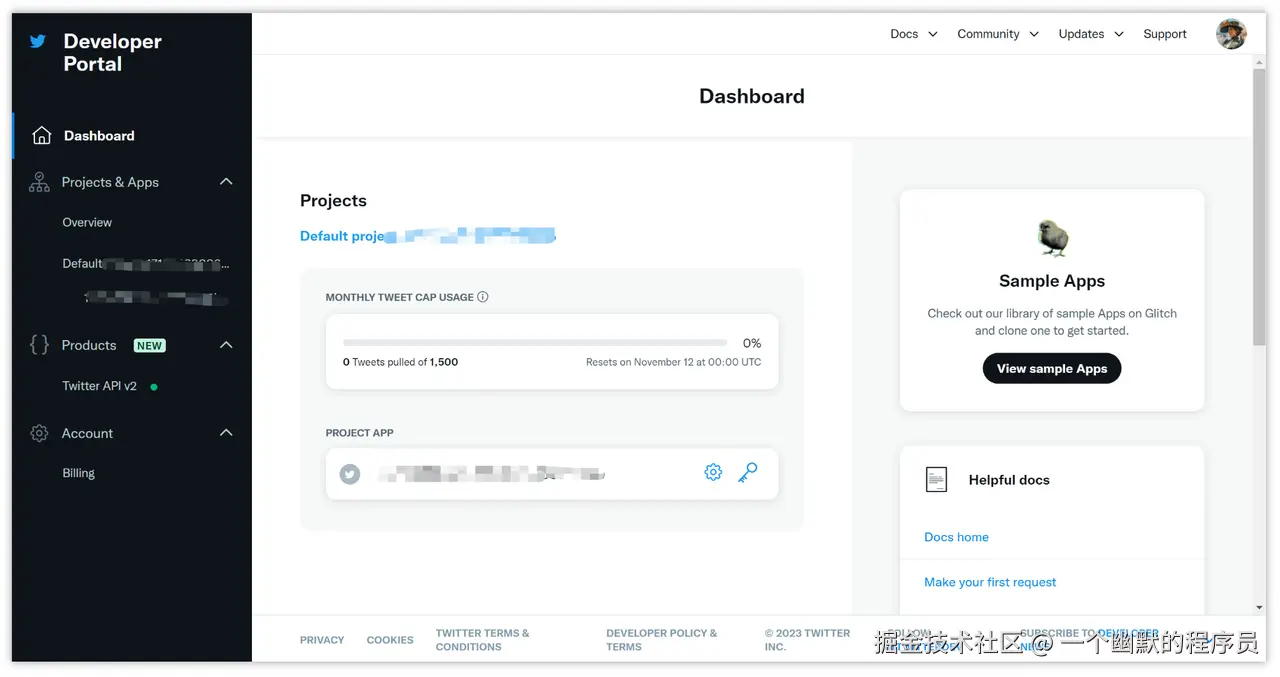Viewport: 1280px width, 677px height.
Task: Open Twitter Terms & Conditions footer link
Action: (x=482, y=640)
